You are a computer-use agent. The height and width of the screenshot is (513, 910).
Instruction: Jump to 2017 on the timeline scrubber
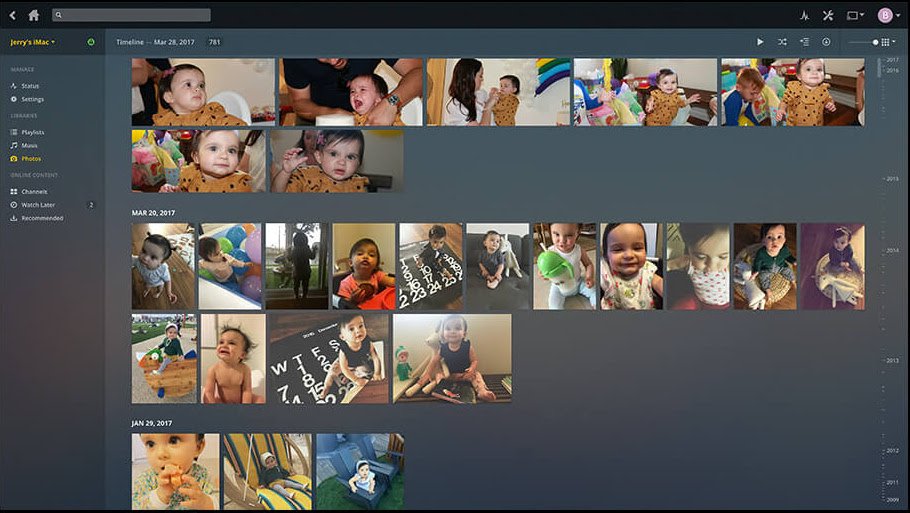(x=893, y=60)
